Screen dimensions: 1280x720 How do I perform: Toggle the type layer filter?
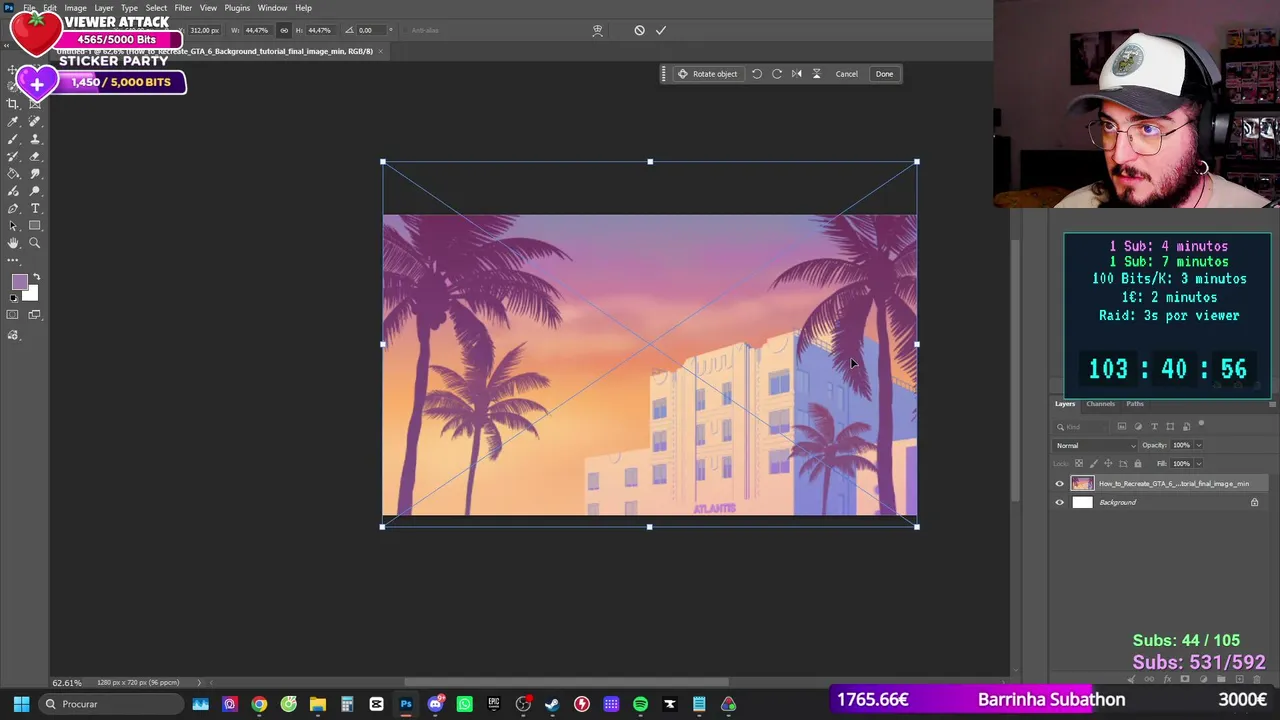pyautogui.click(x=1154, y=427)
